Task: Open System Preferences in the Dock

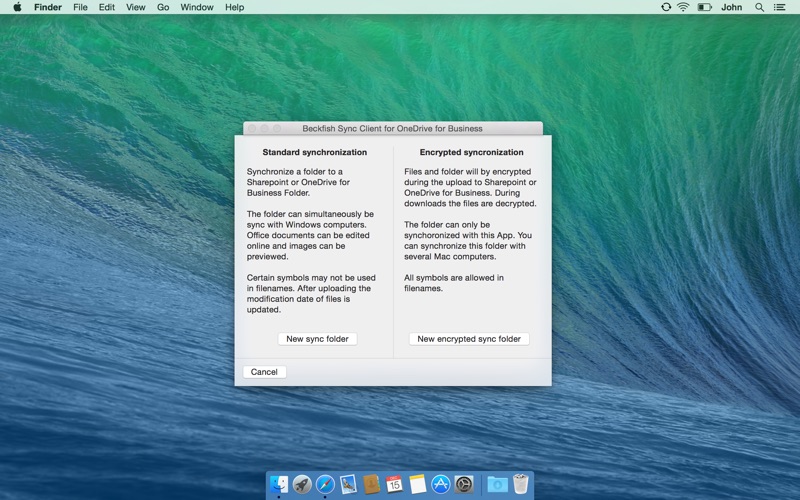Action: click(464, 484)
